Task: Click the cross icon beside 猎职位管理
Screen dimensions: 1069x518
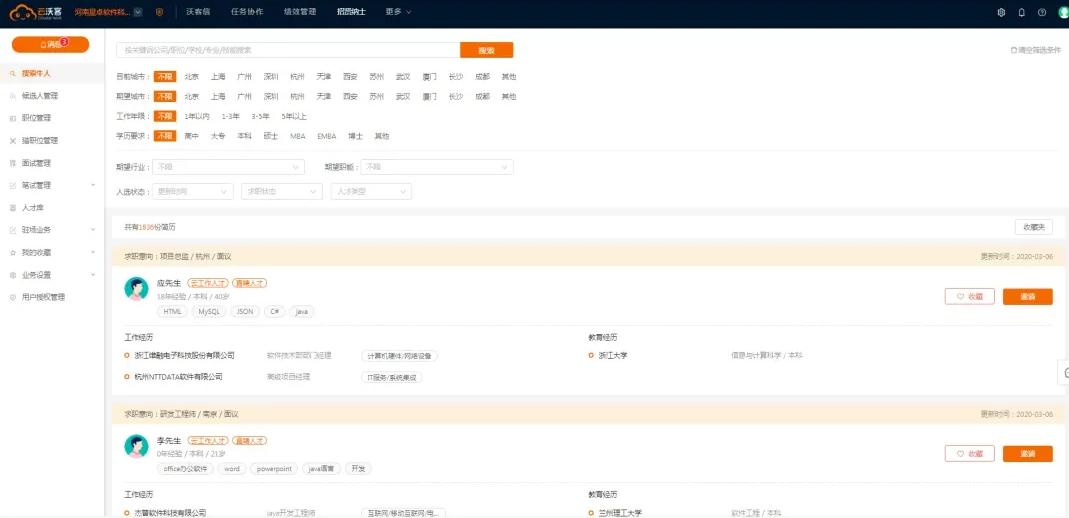Action: [13, 140]
